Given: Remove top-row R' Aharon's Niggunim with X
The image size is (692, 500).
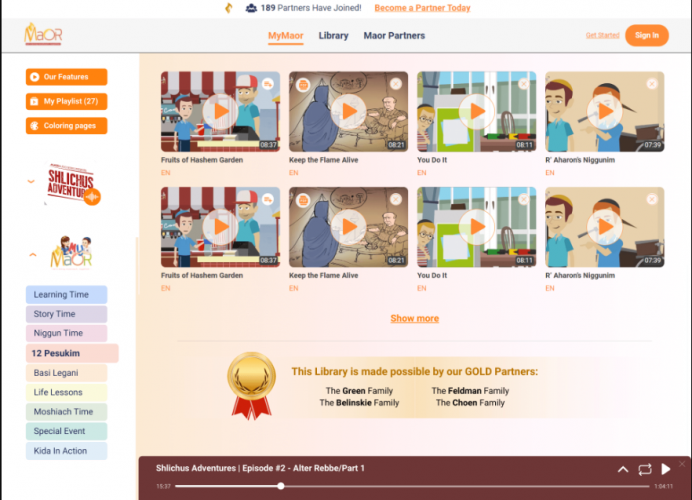Looking at the screenshot, I should [x=652, y=84].
